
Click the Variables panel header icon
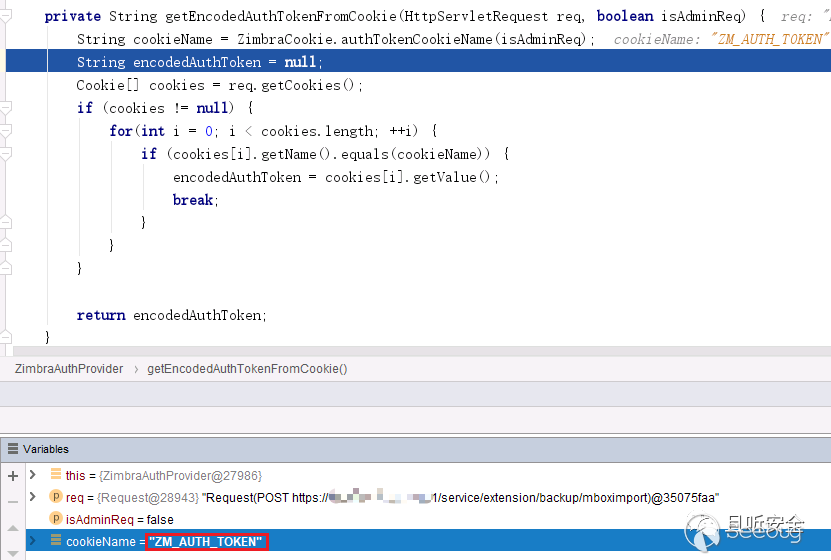pyautogui.click(x=13, y=449)
